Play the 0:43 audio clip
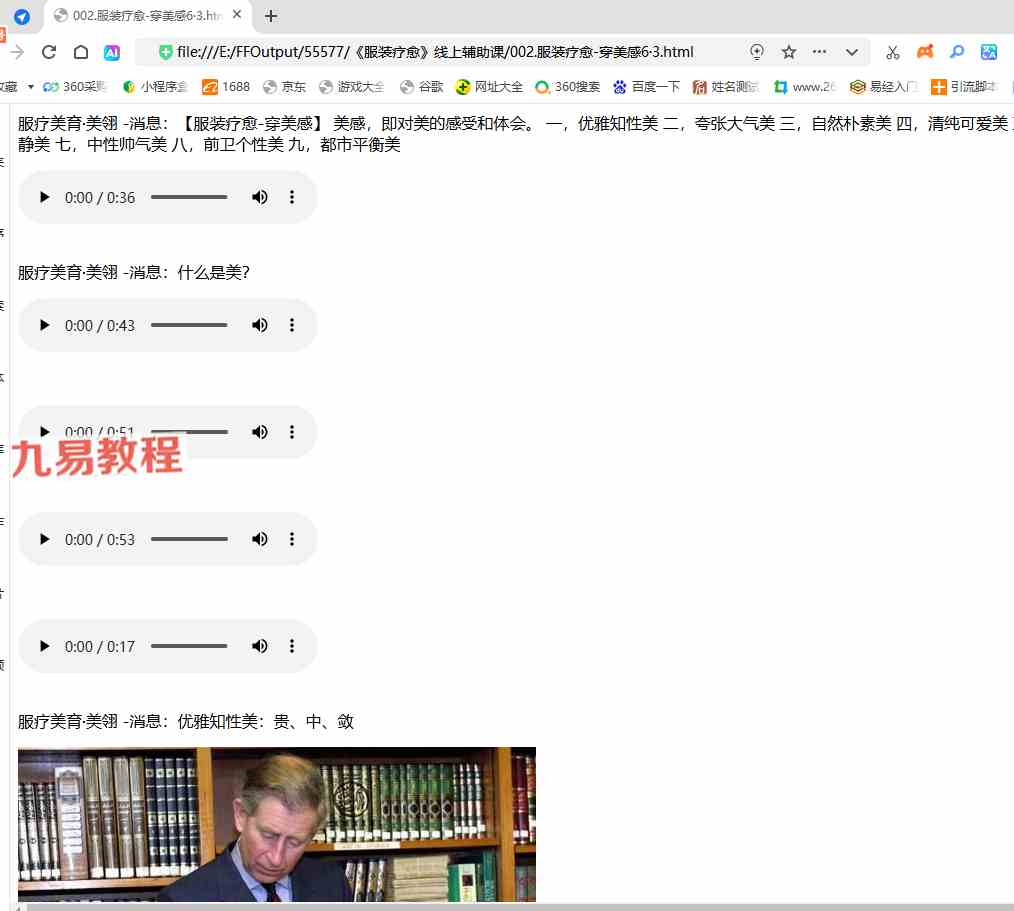The image size is (1014, 911). 44,325
